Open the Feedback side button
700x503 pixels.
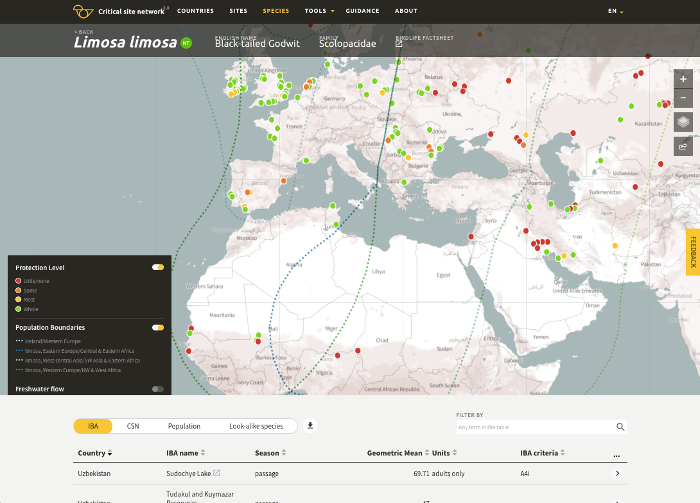(691, 251)
